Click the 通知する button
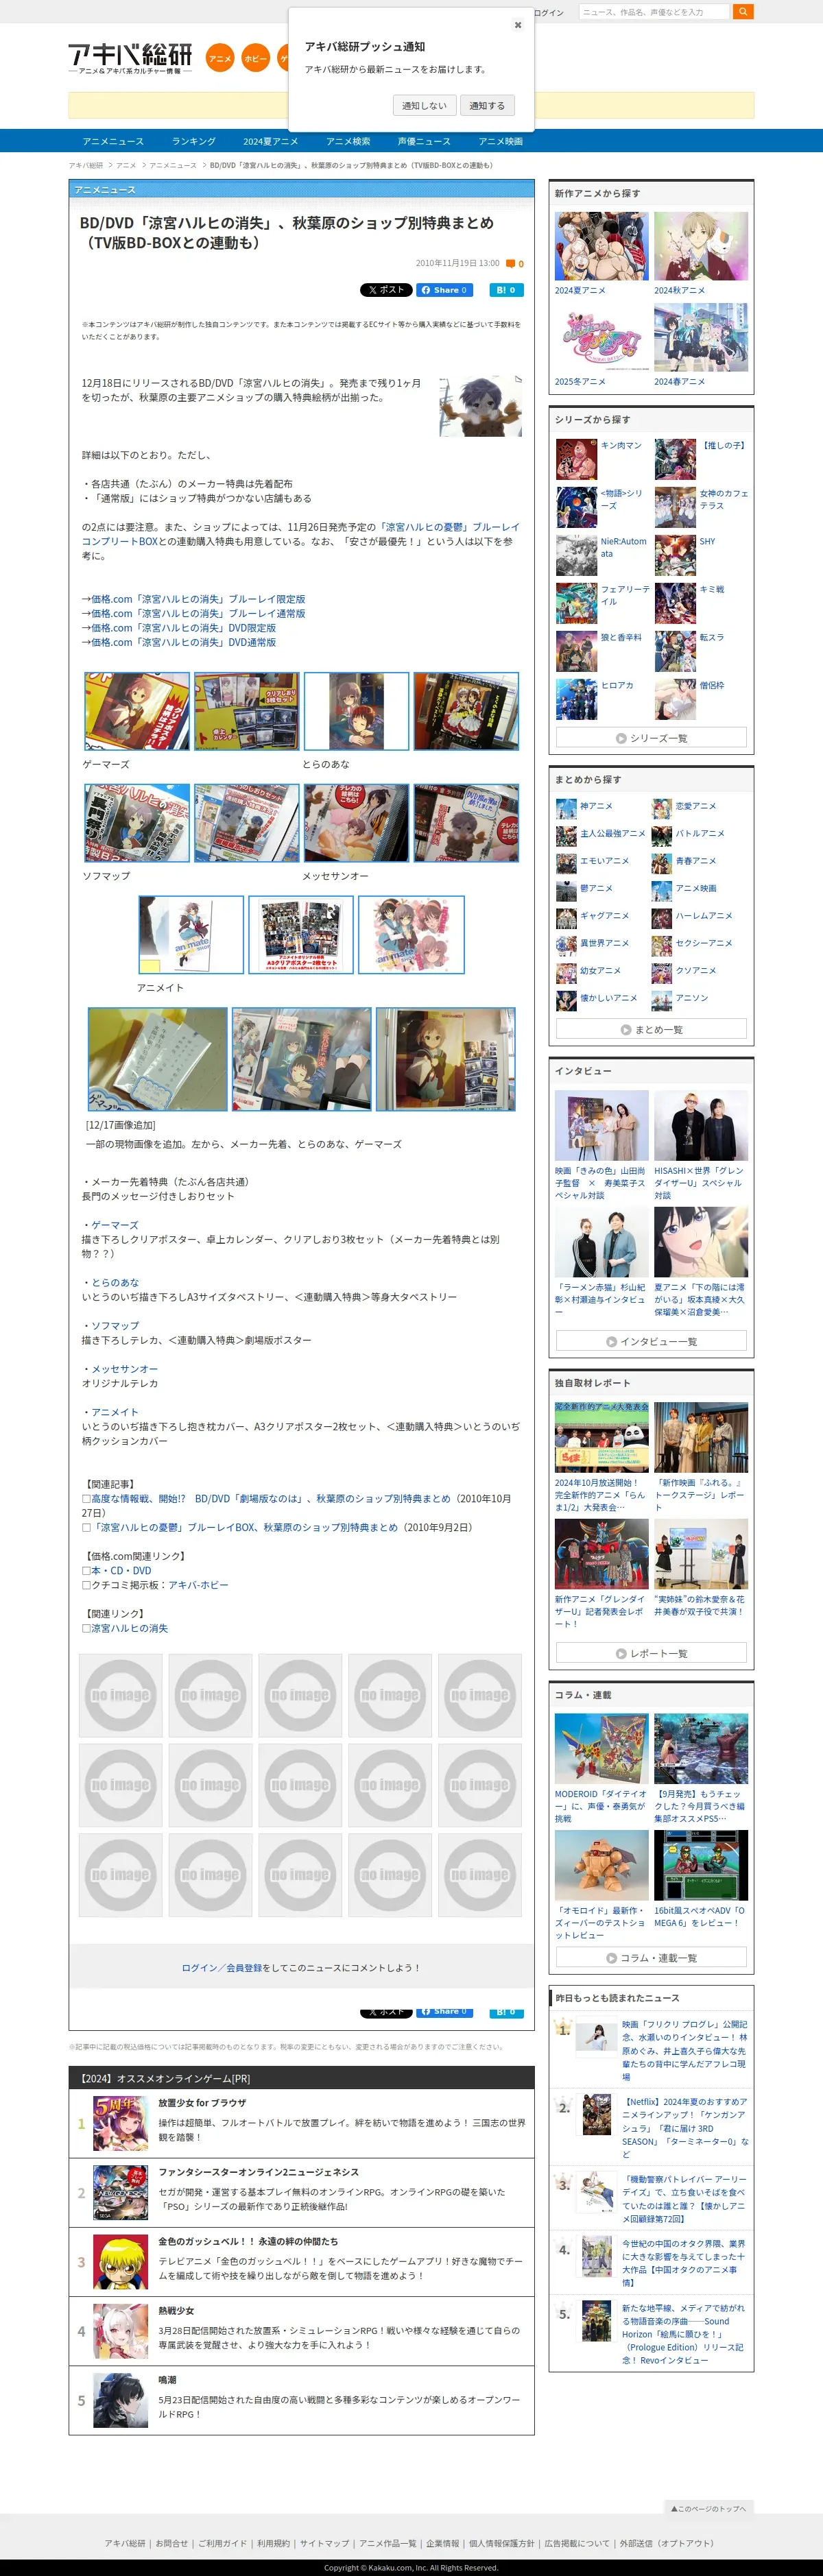This screenshot has height=2576, width=823. pyautogui.click(x=487, y=105)
